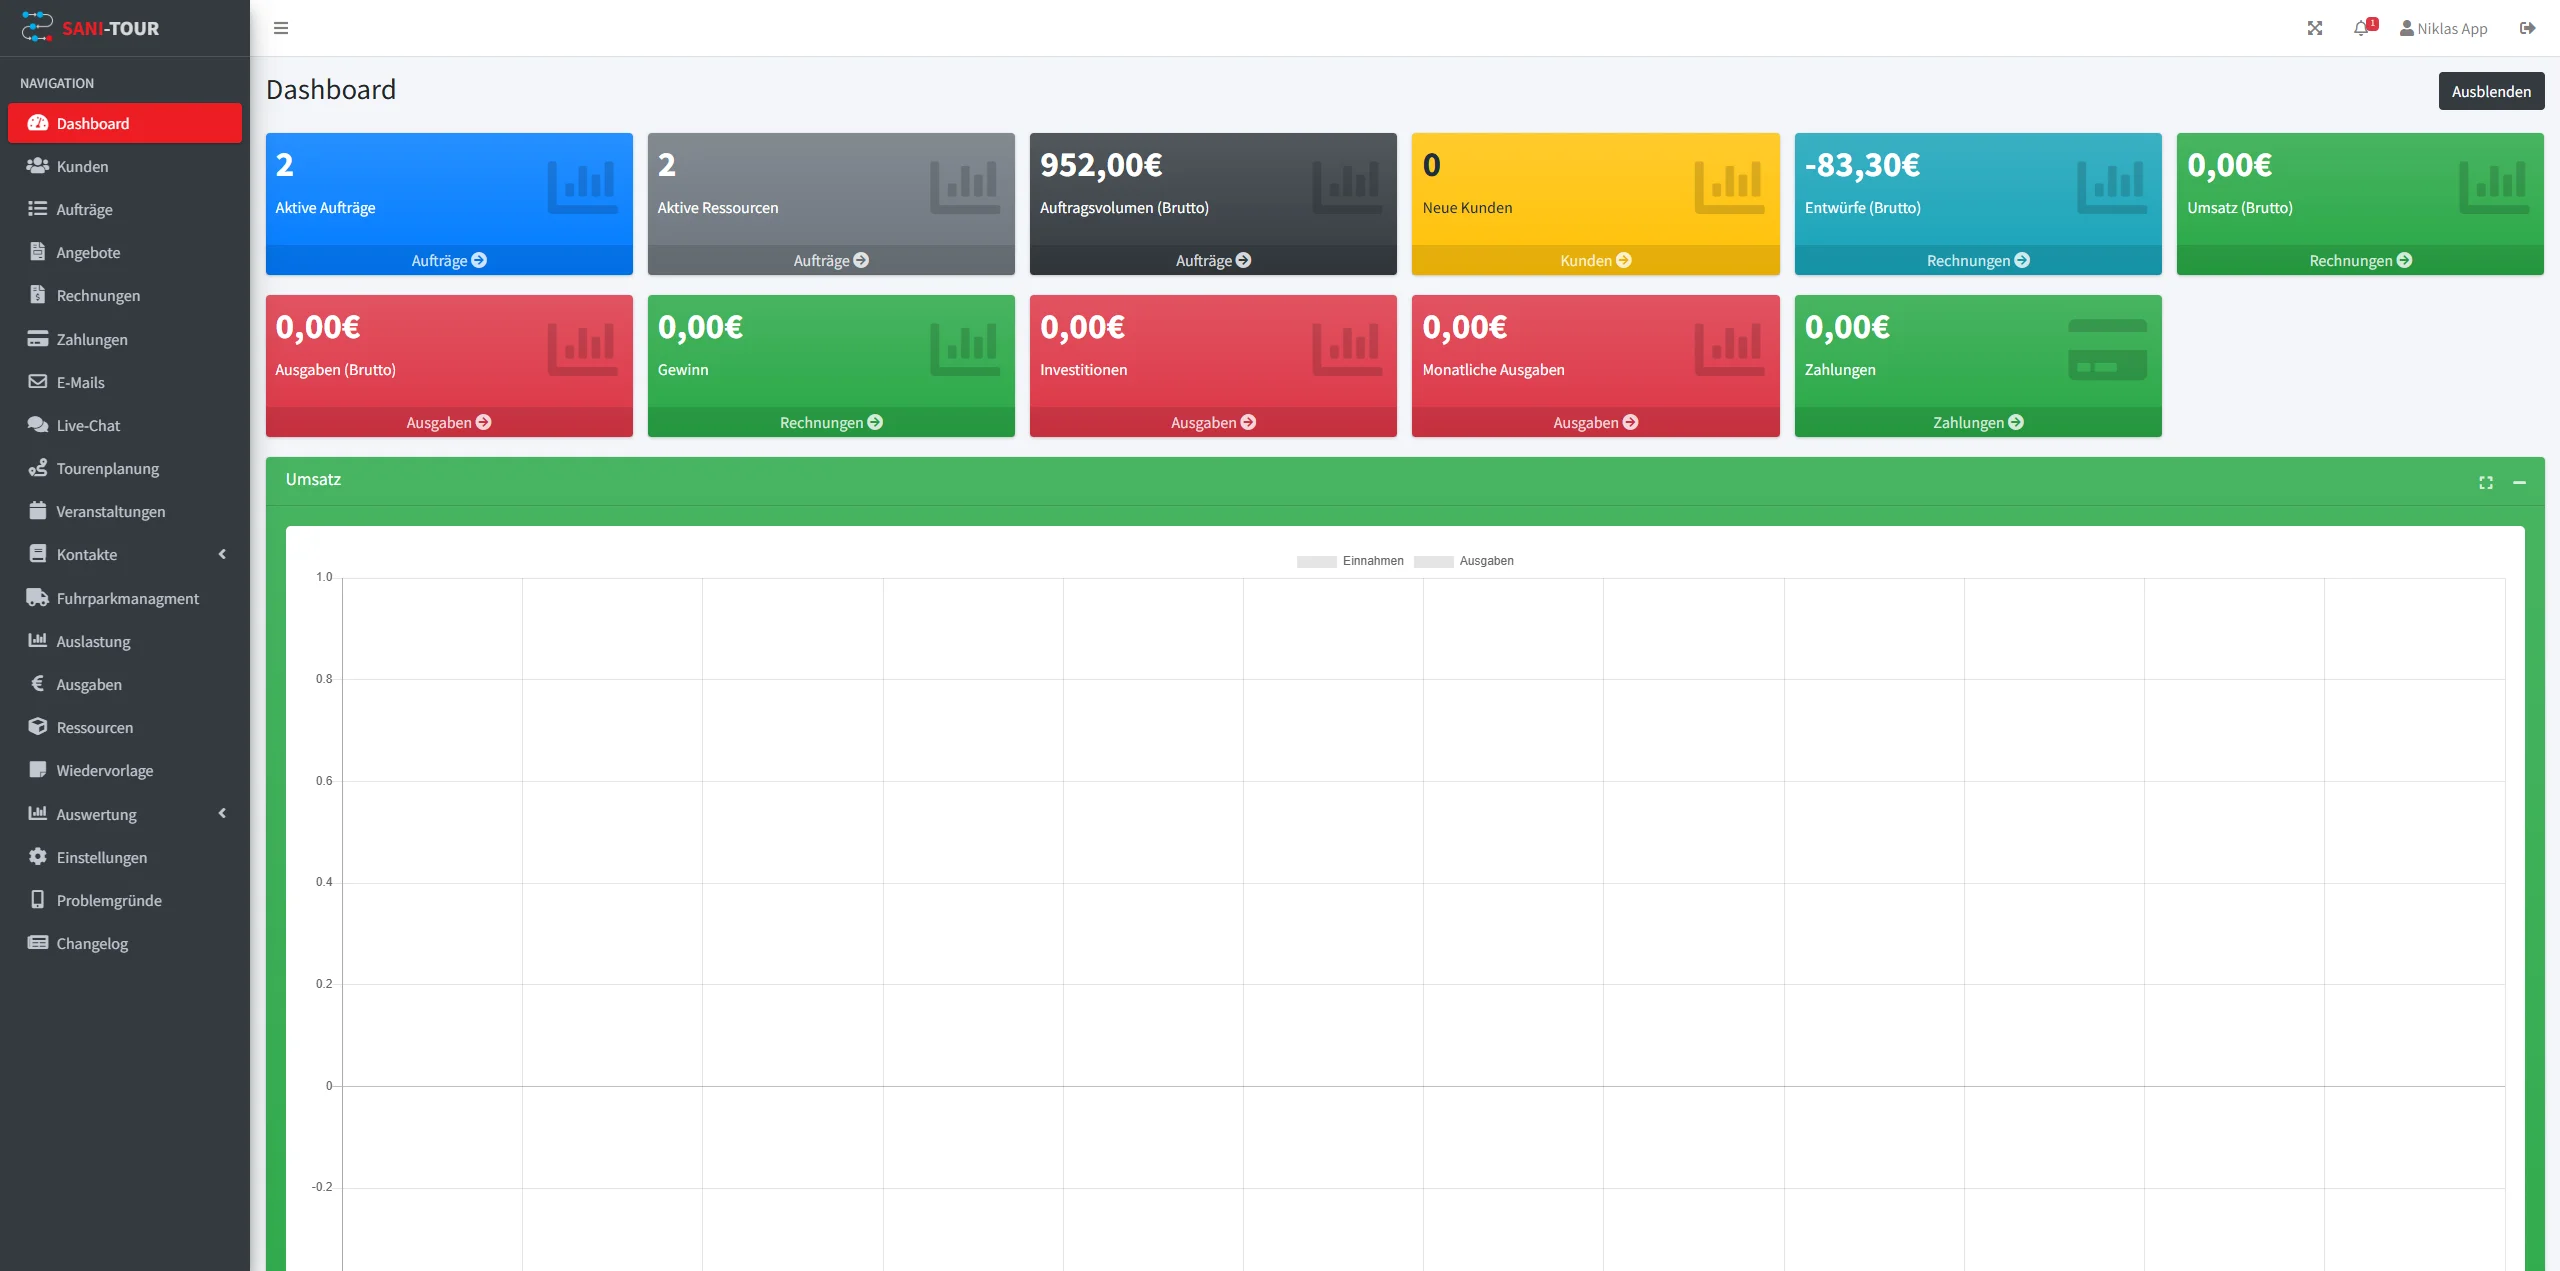Open the notifications bell icon

[2361, 28]
